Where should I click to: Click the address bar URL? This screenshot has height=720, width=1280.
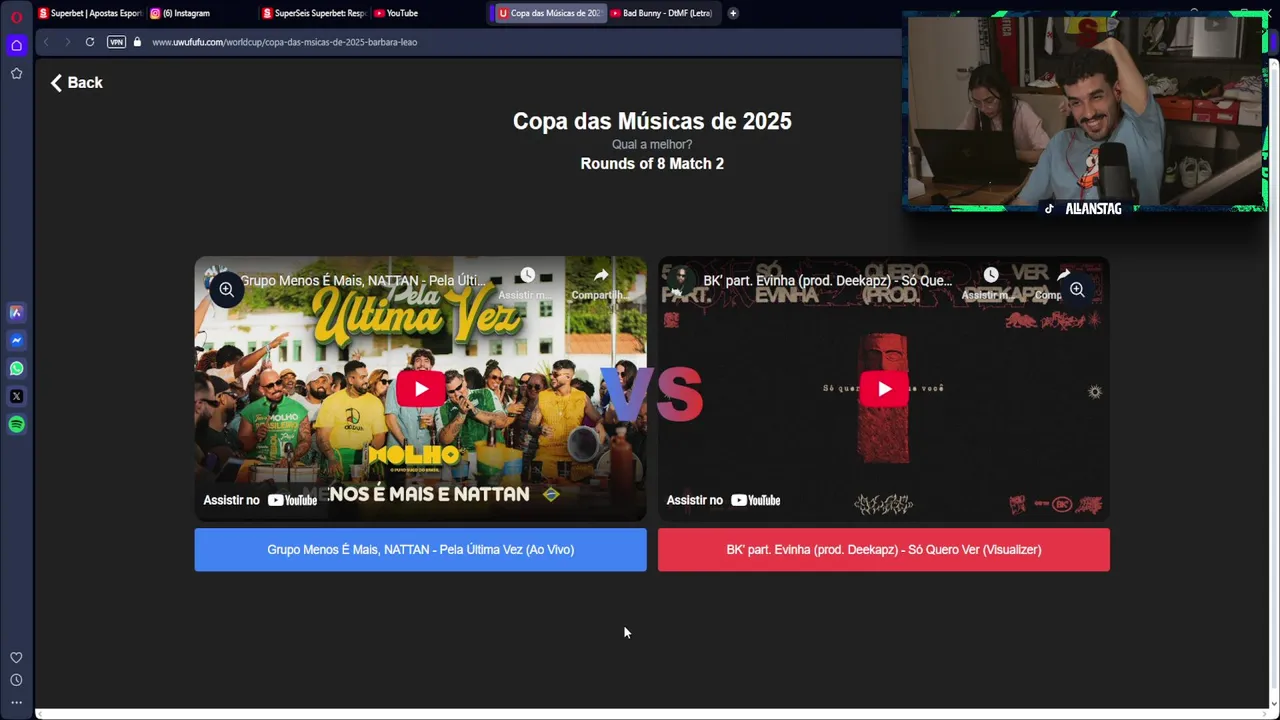pos(284,42)
